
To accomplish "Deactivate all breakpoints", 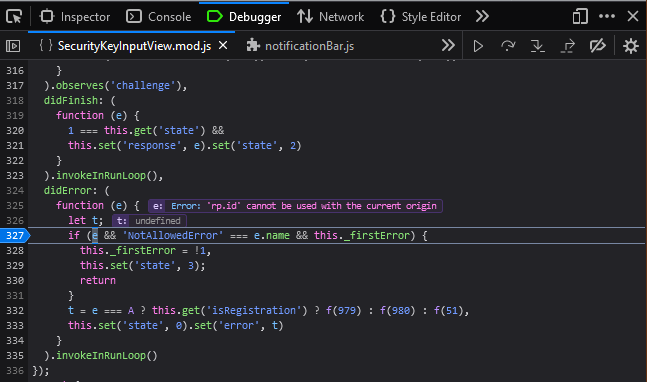I will tap(597, 46).
